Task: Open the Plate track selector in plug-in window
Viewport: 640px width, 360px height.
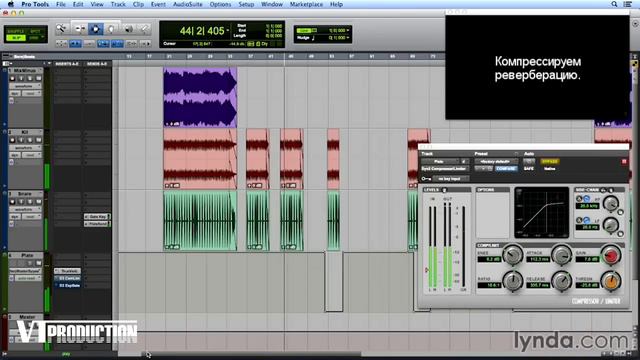Action: click(x=440, y=162)
